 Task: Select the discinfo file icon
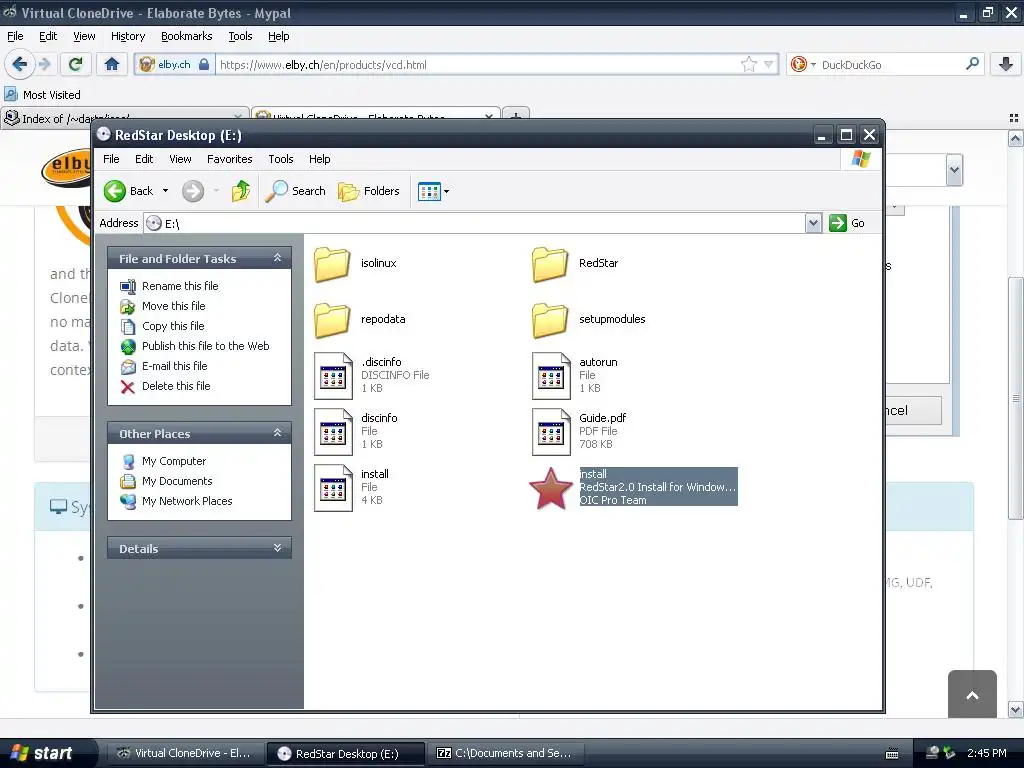point(333,432)
